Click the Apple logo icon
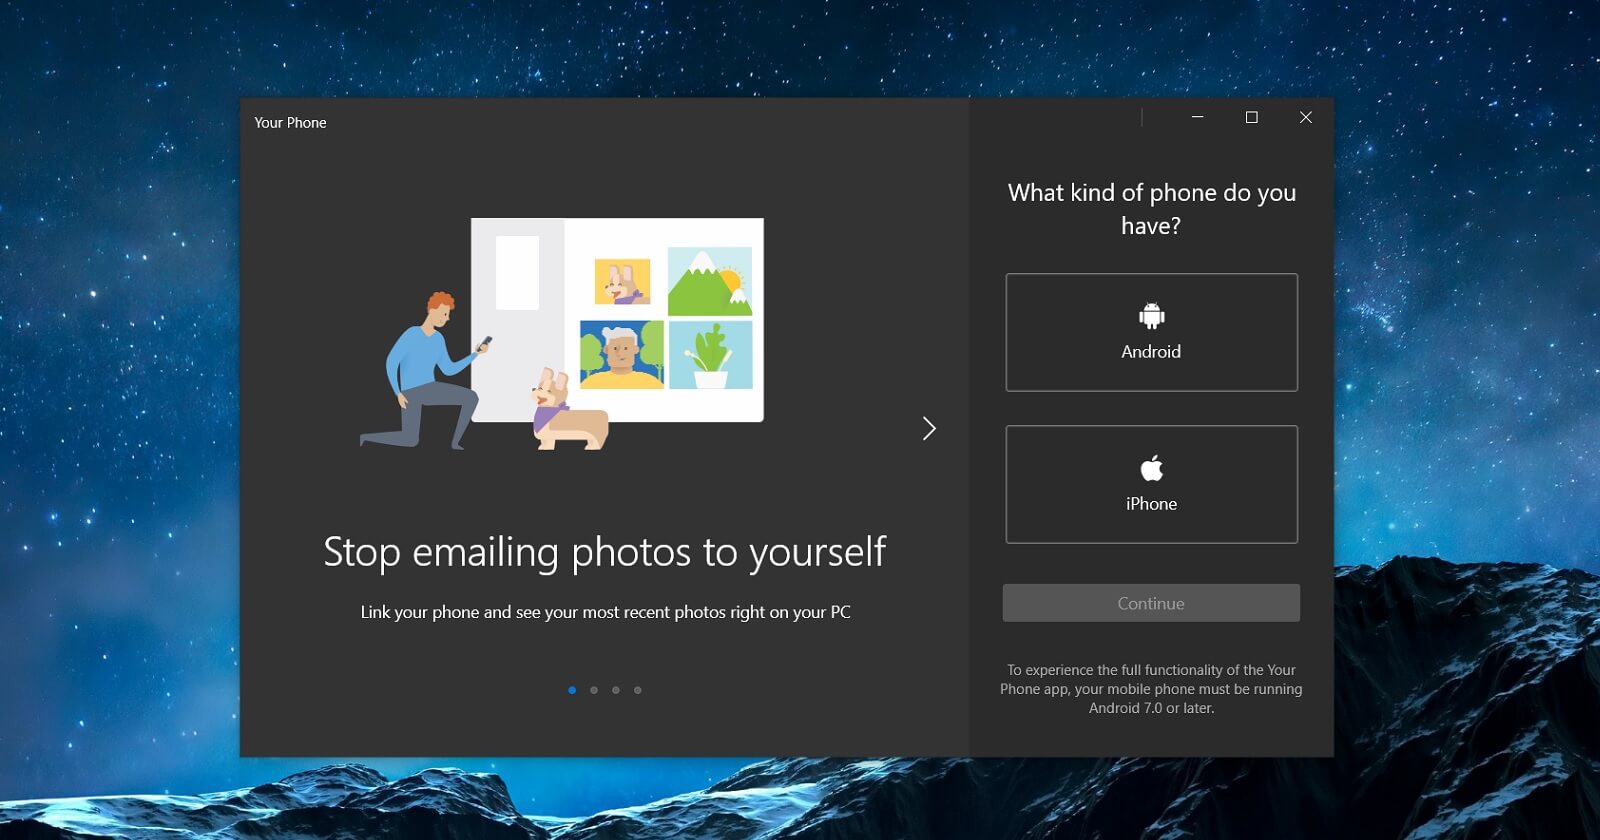 [1151, 468]
